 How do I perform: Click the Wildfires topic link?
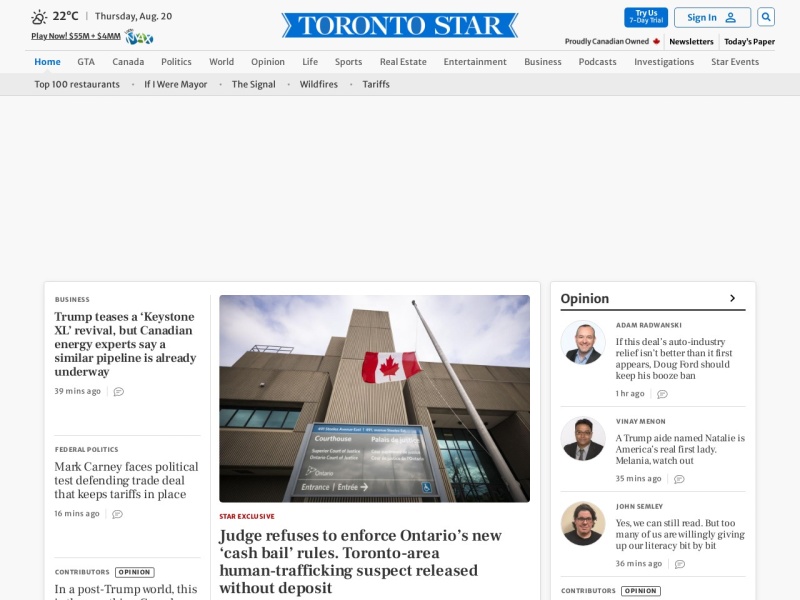(319, 84)
